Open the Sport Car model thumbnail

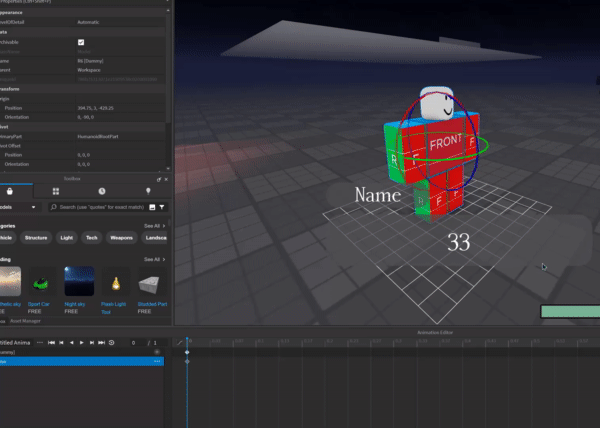point(41,282)
